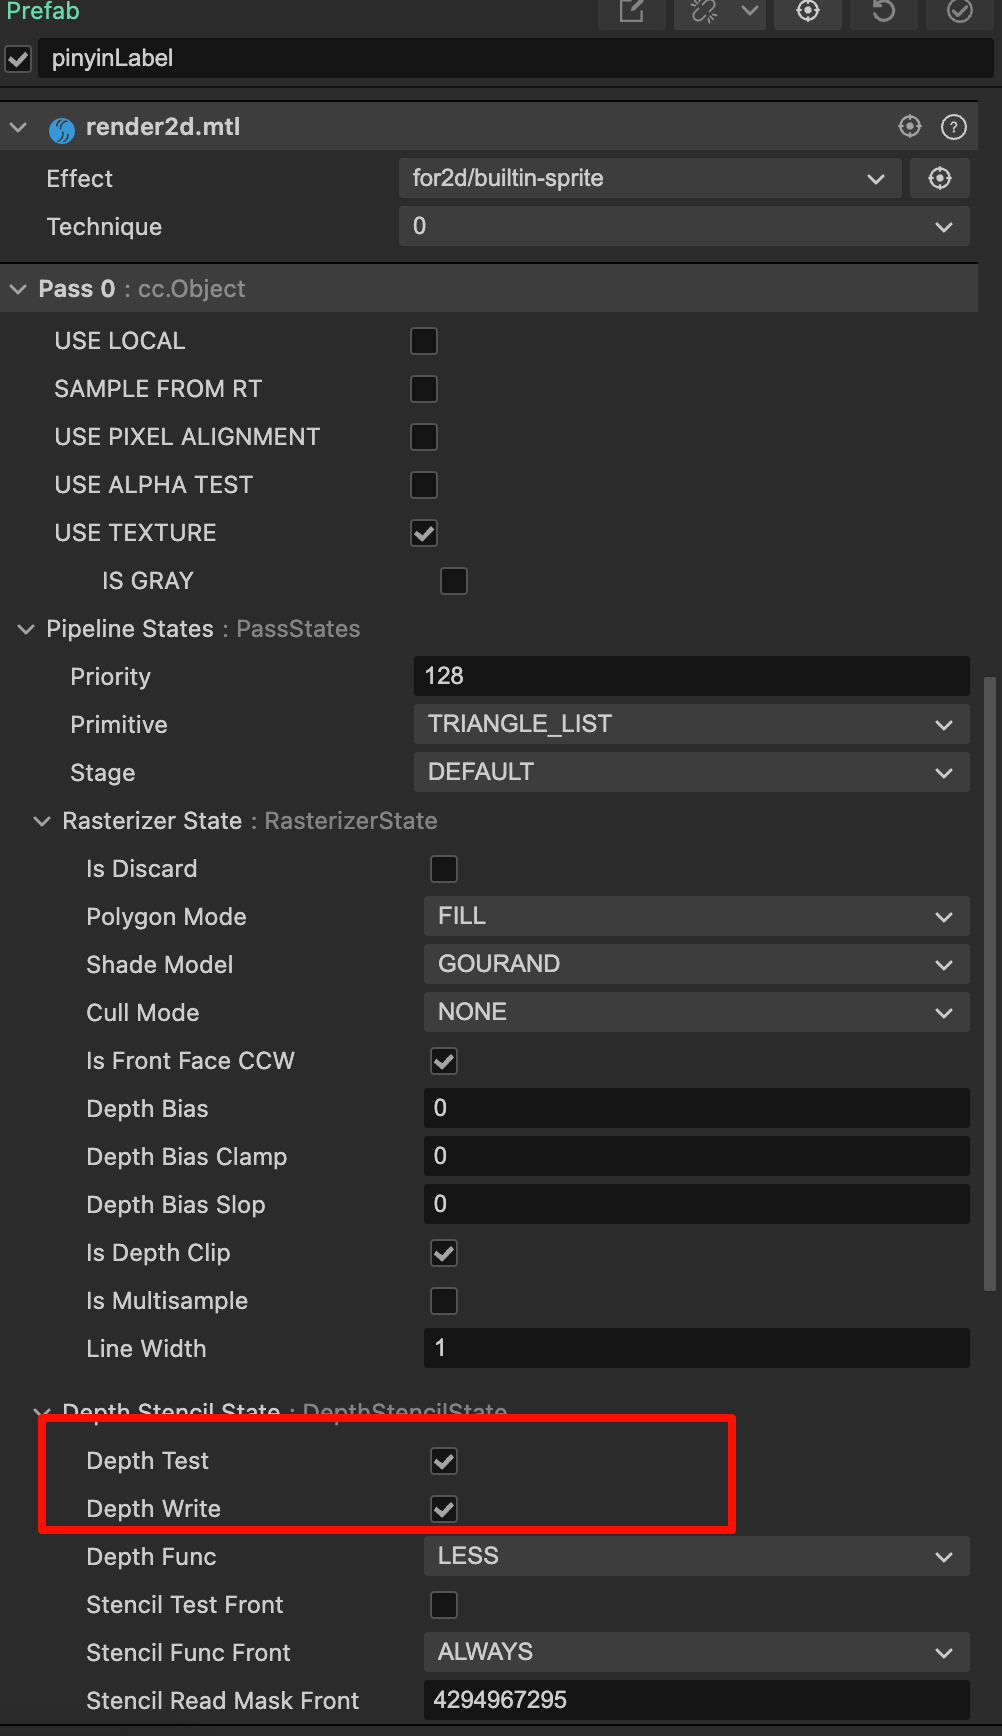Click the locate prefab asset icon
The height and width of the screenshot is (1736, 1002).
(x=808, y=12)
